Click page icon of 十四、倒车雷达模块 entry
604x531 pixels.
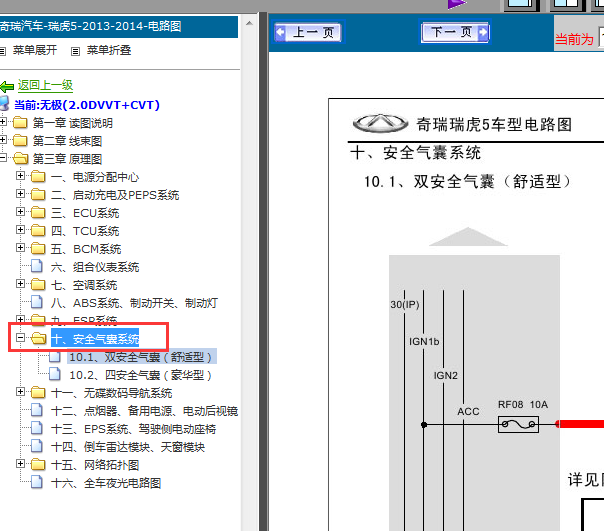(37, 447)
